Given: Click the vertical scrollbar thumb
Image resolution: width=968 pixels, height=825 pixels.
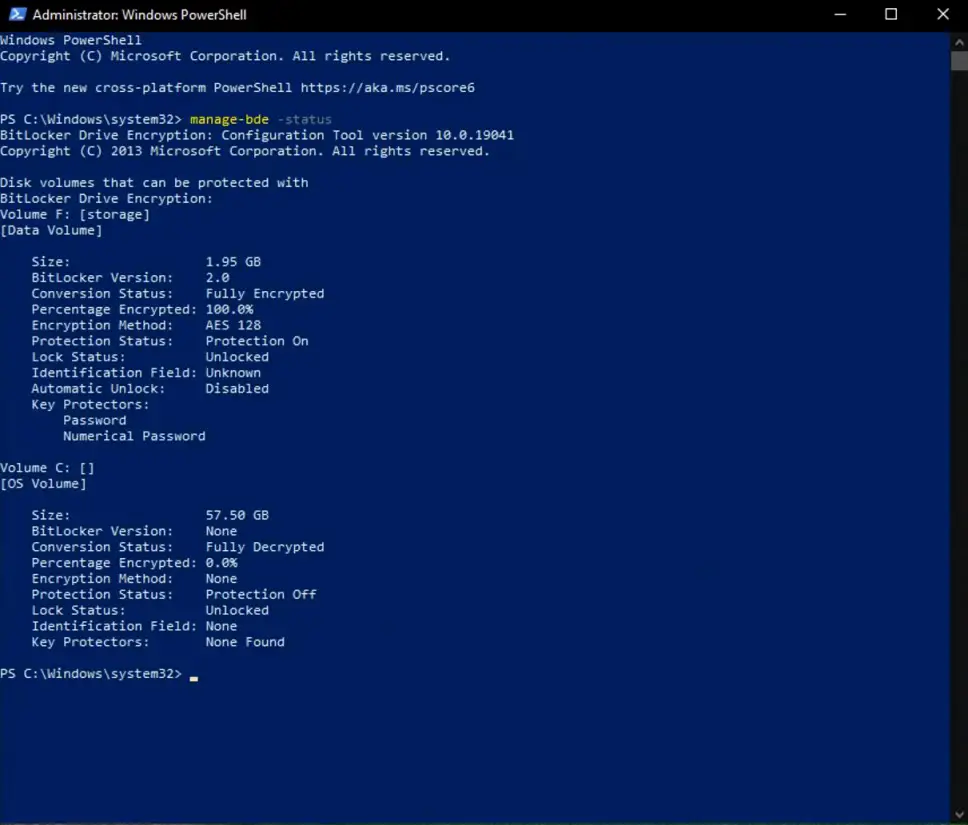Looking at the screenshot, I should (959, 61).
